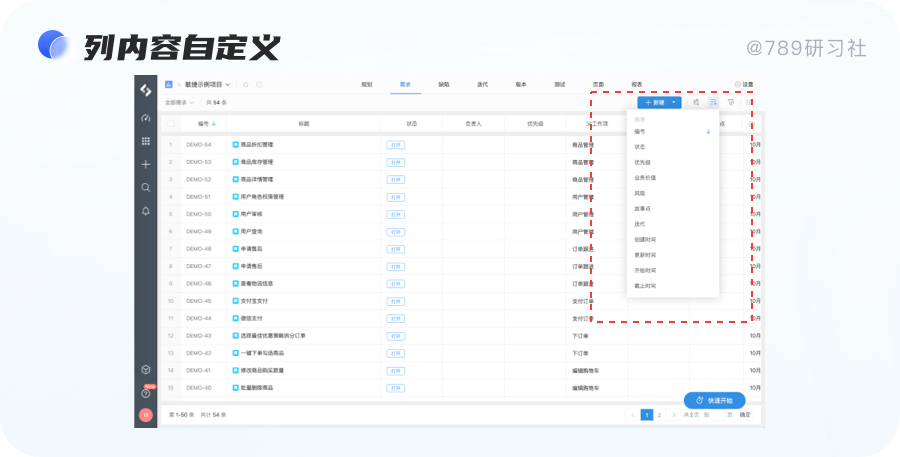Open the story 选择最佳优惠策略拆分订单

point(273,336)
